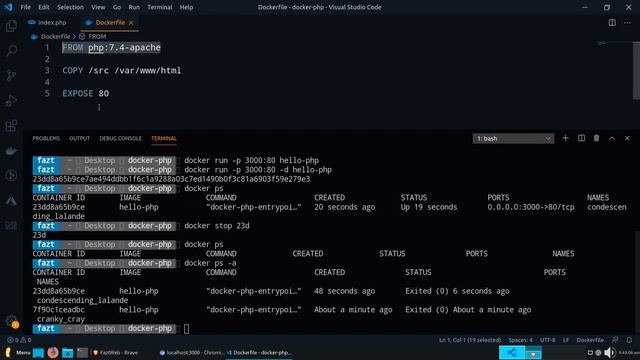640x360 pixels.
Task: Open the editor More Actions ellipsis
Action: point(627,23)
